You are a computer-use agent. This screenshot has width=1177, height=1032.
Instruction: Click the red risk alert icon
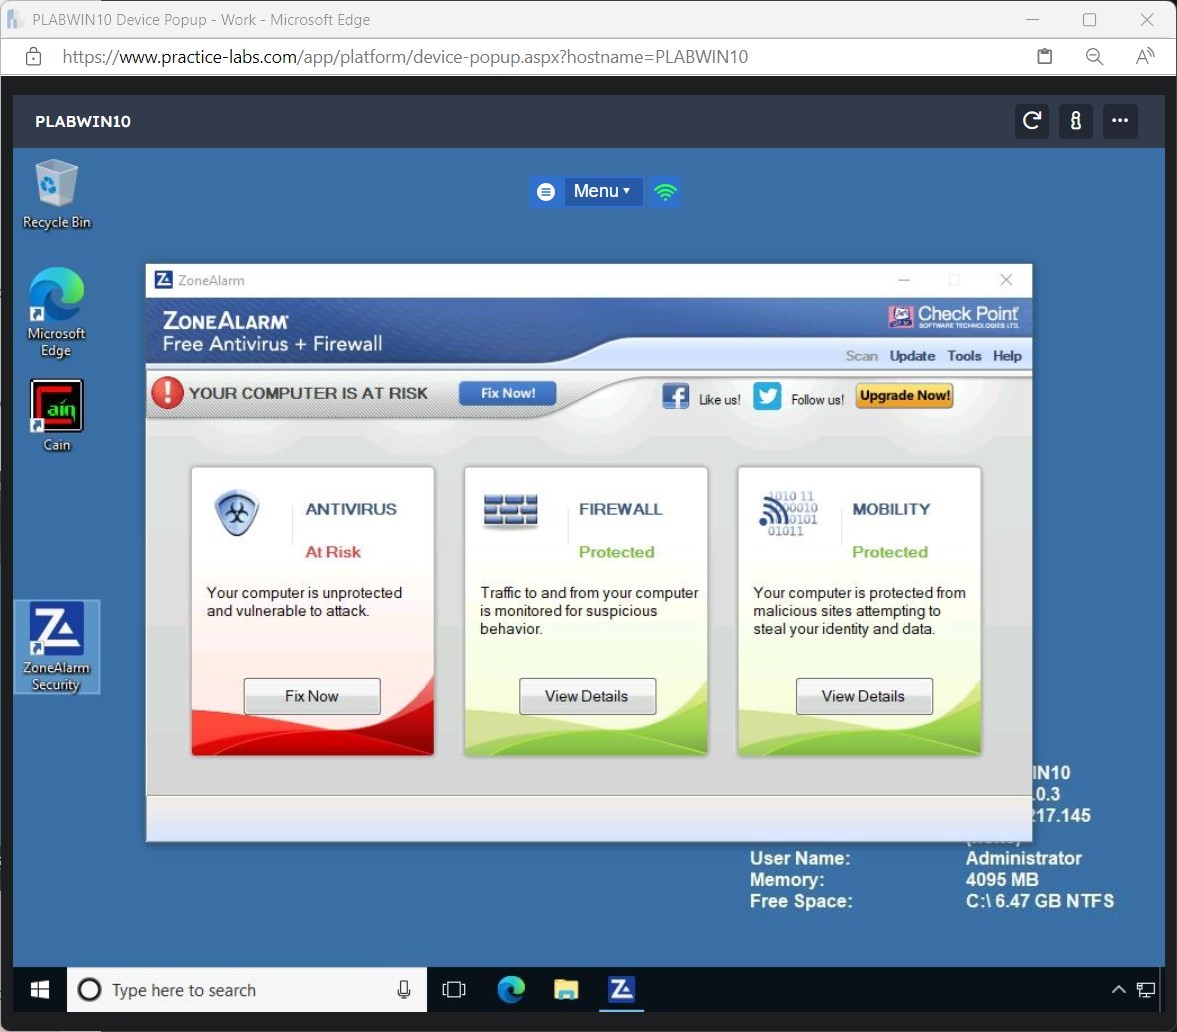(x=167, y=392)
